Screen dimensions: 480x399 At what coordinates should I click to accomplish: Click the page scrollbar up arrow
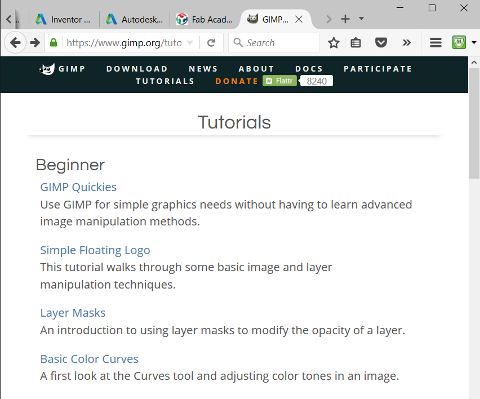(474, 62)
